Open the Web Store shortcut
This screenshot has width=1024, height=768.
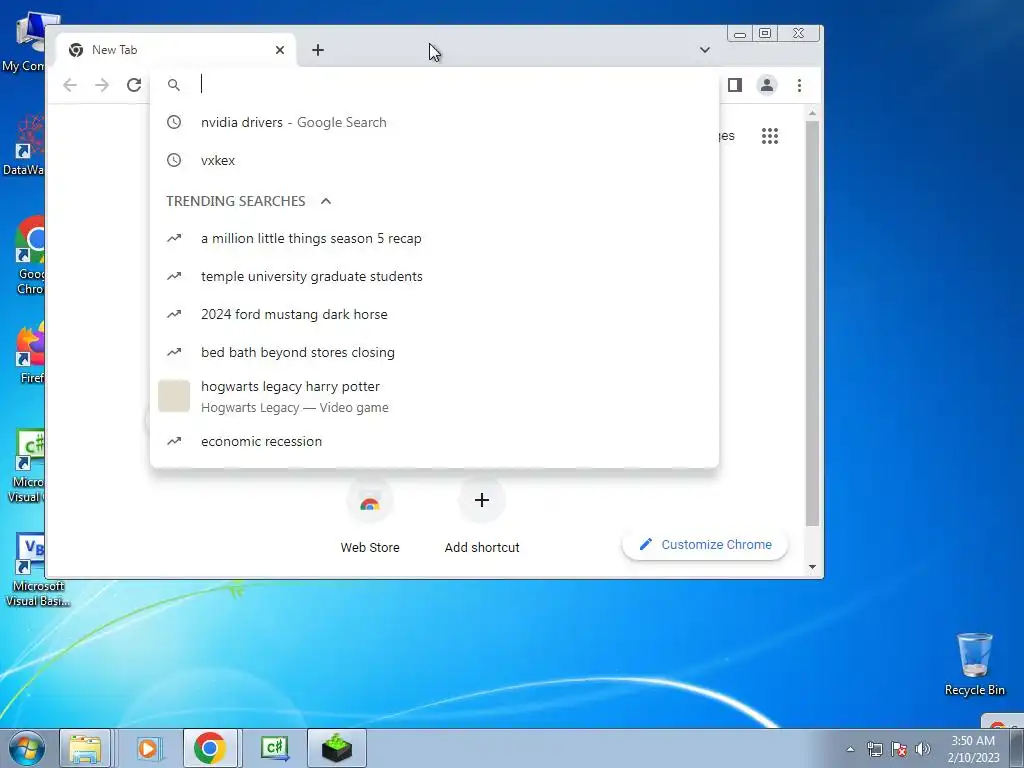coord(370,516)
